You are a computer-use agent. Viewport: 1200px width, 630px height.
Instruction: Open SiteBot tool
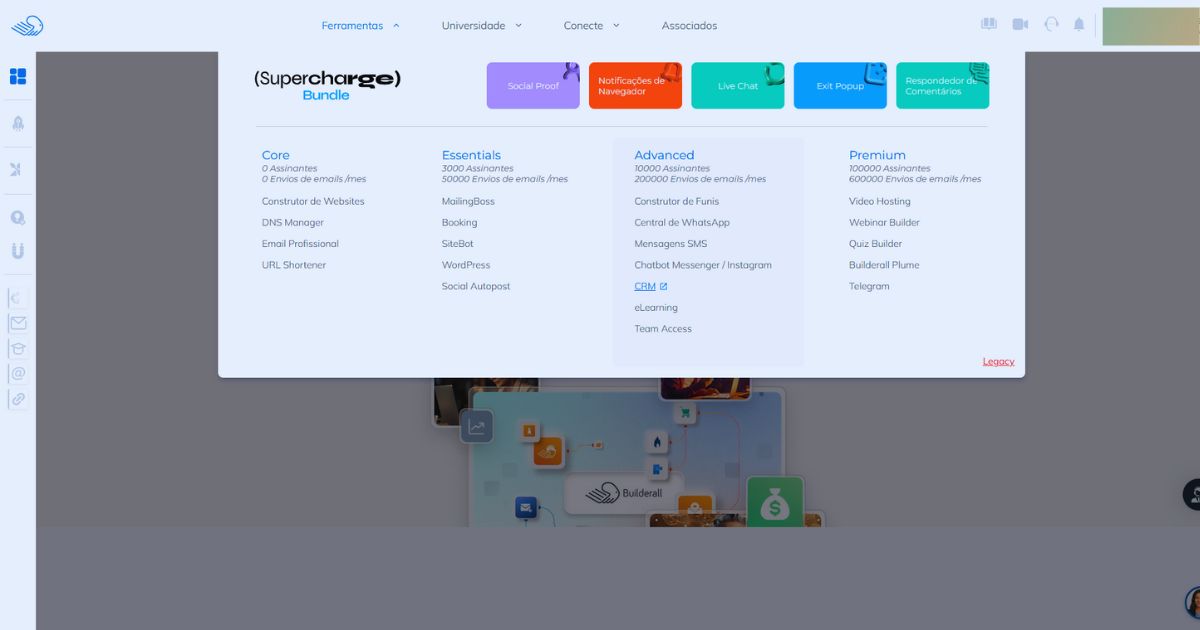click(x=458, y=243)
